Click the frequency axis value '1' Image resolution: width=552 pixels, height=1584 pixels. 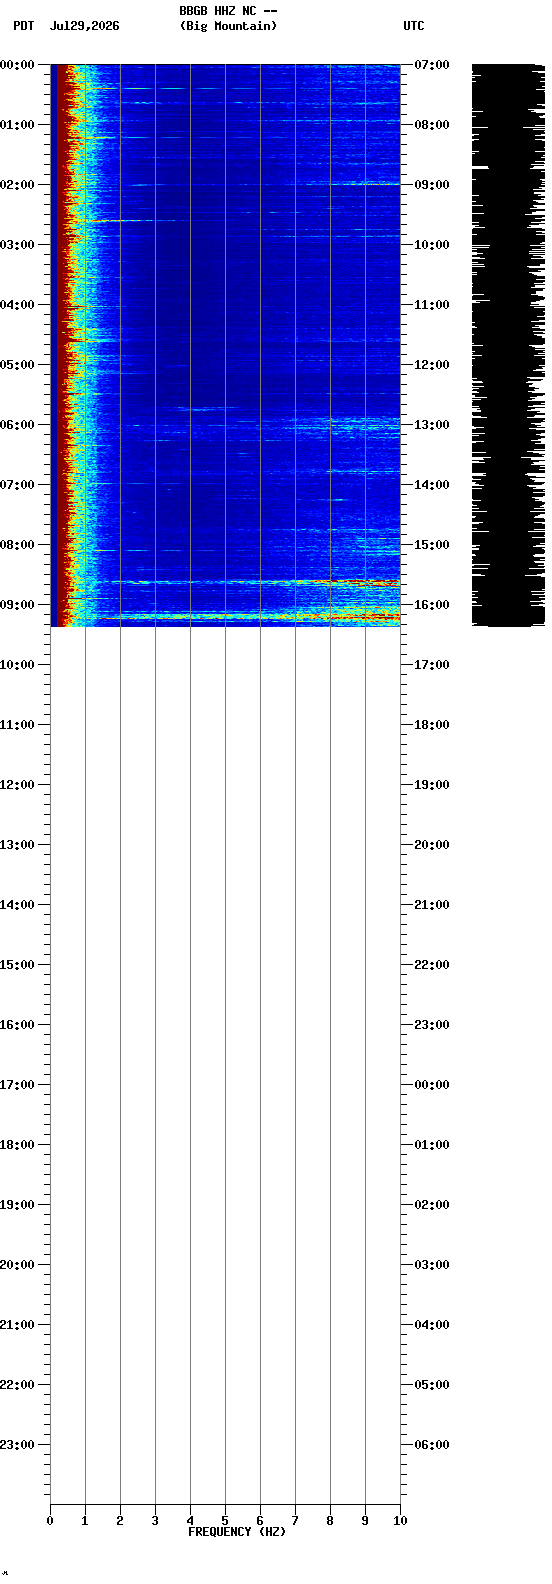click(x=85, y=1521)
